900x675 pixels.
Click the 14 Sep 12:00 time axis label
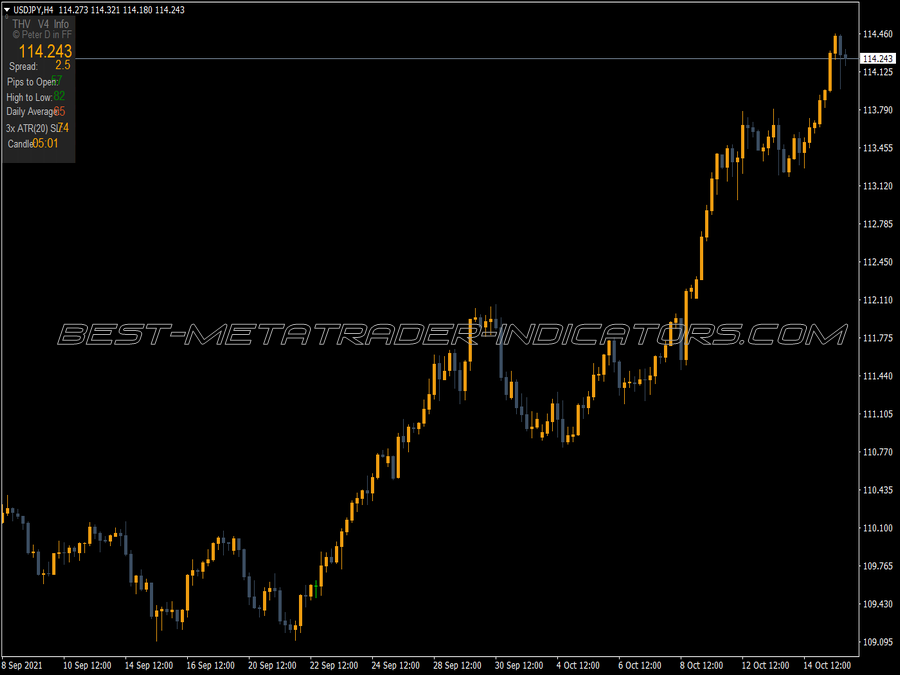point(149,665)
